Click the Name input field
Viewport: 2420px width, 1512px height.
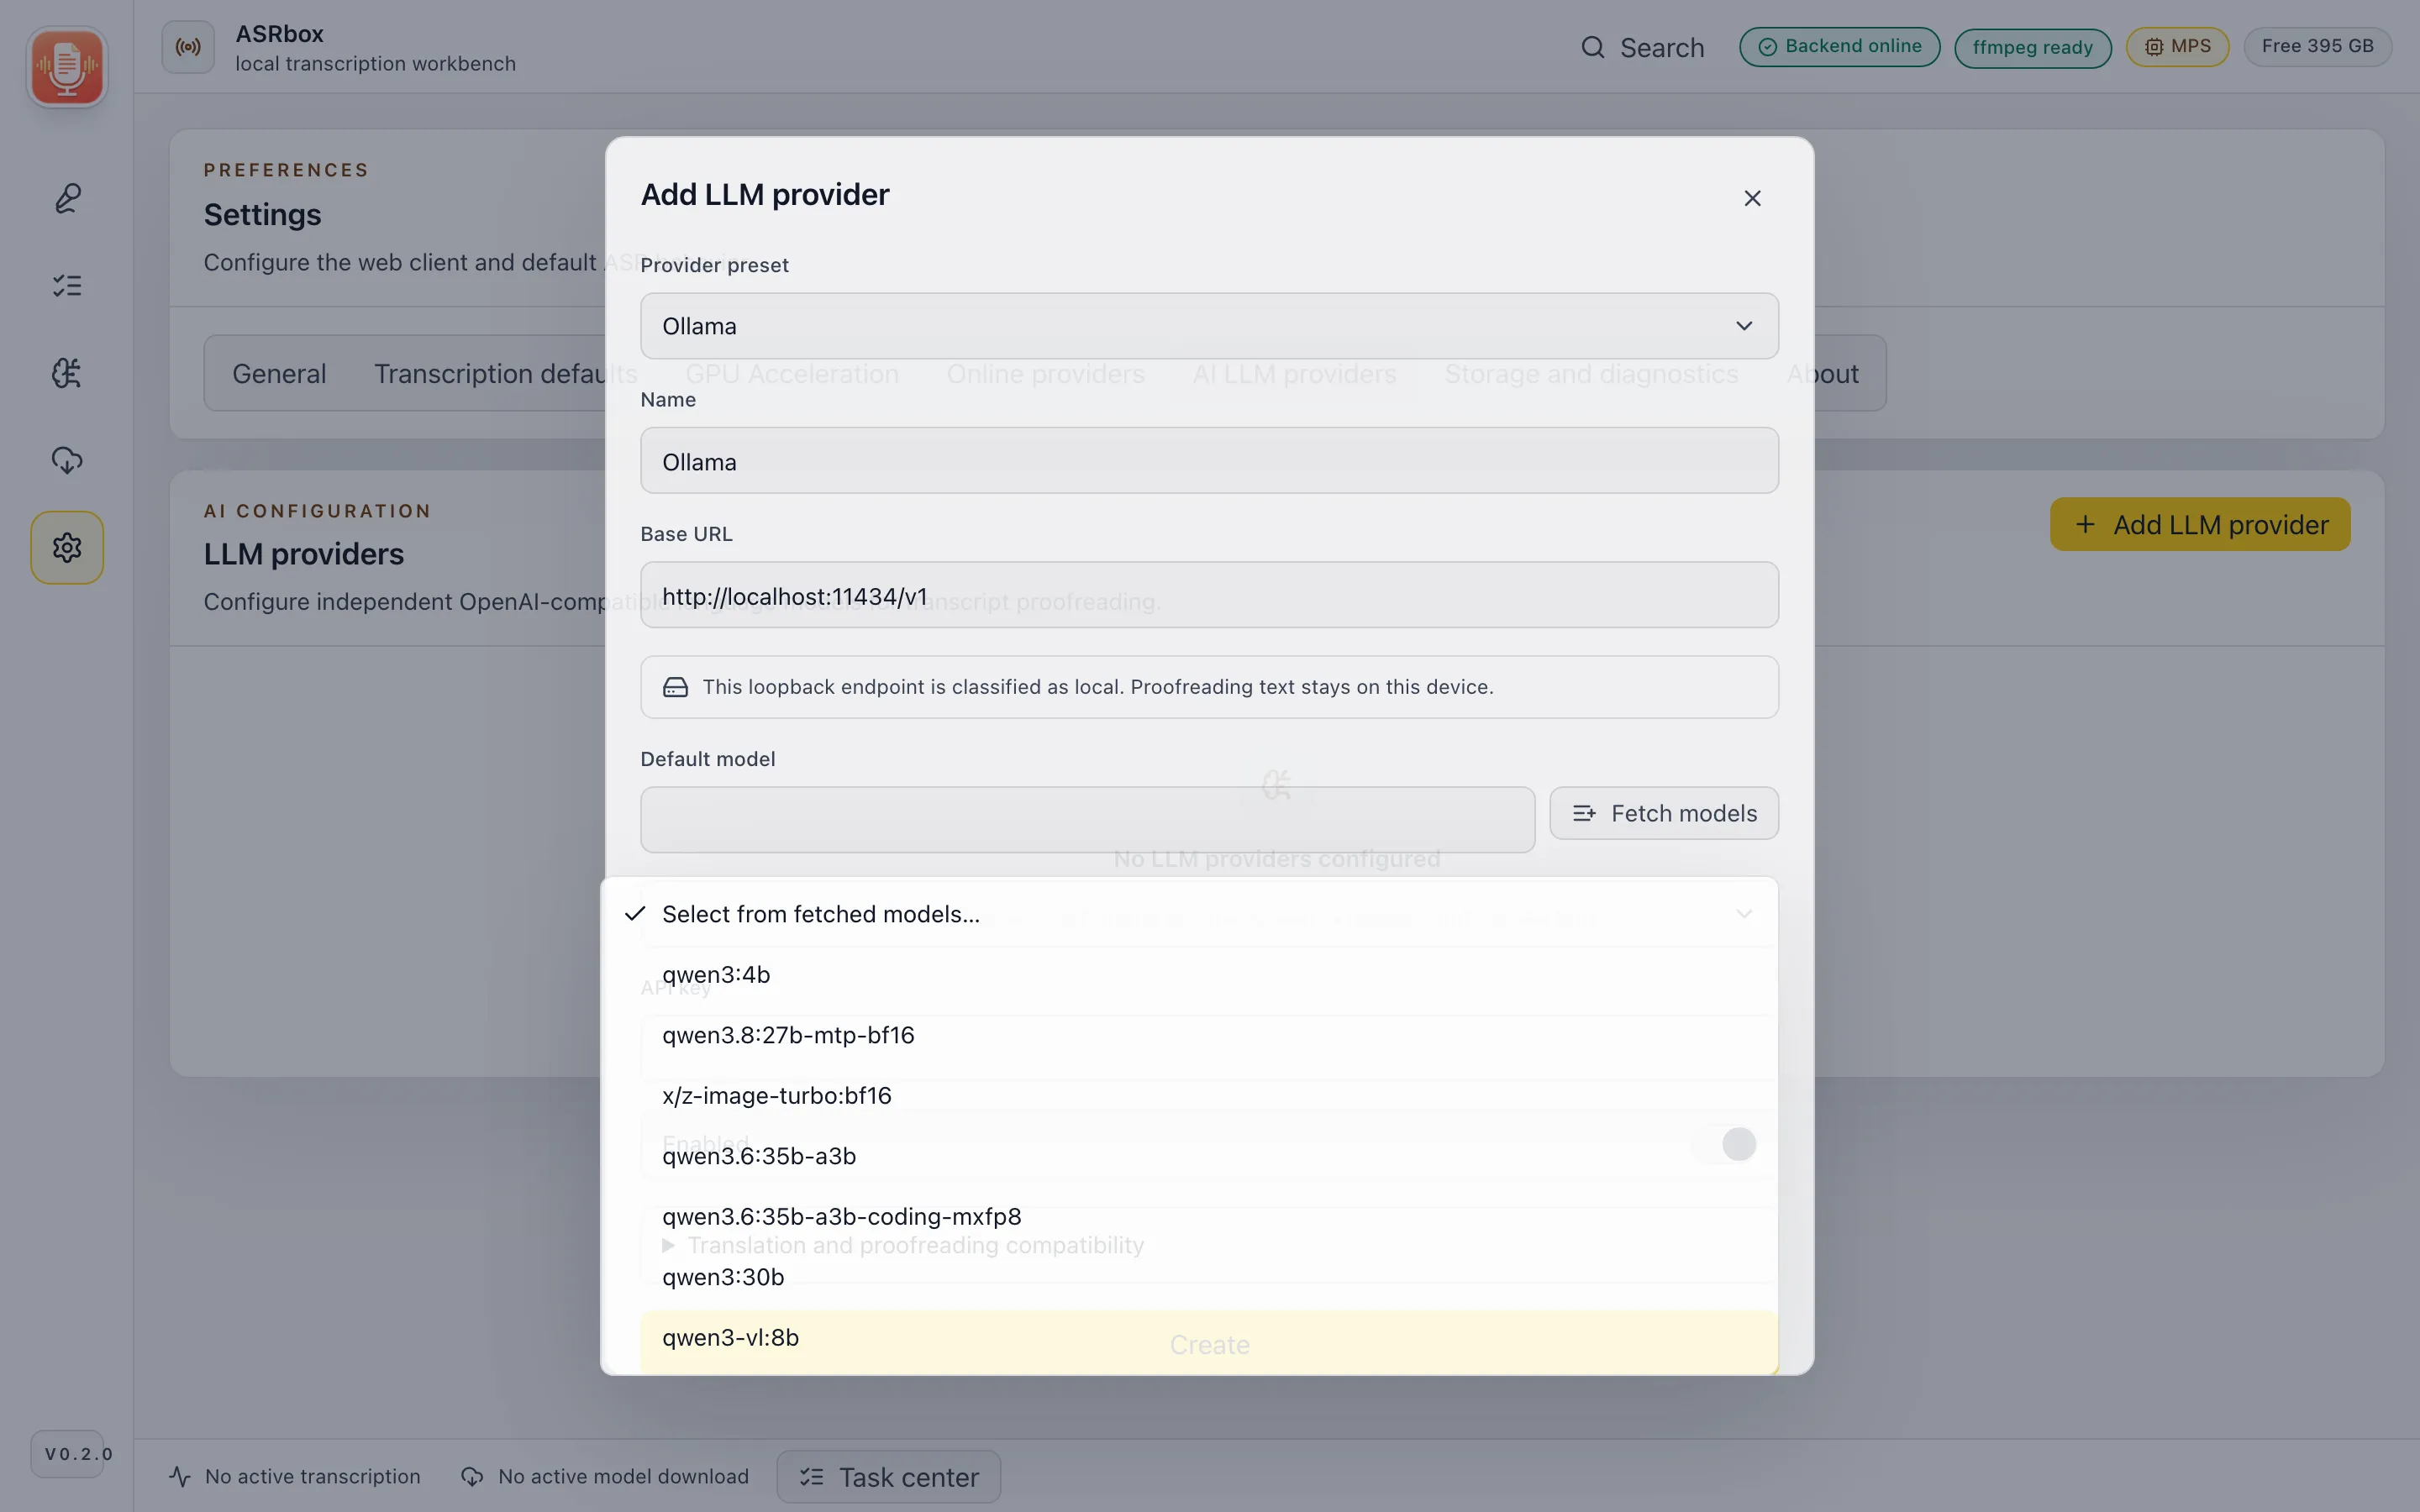pos(1209,461)
